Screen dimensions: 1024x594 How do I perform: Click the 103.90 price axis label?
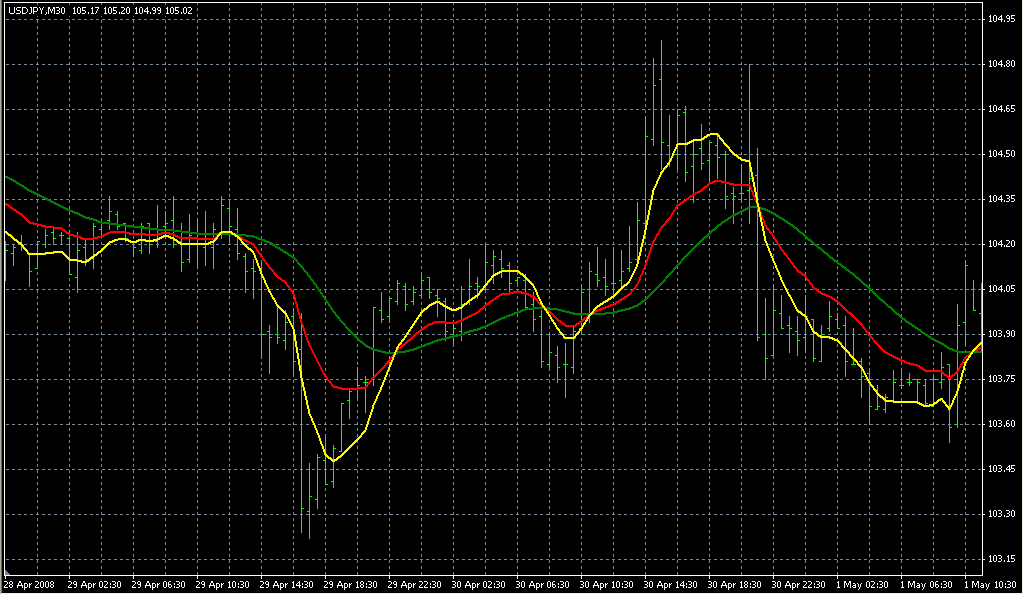click(x=1002, y=334)
